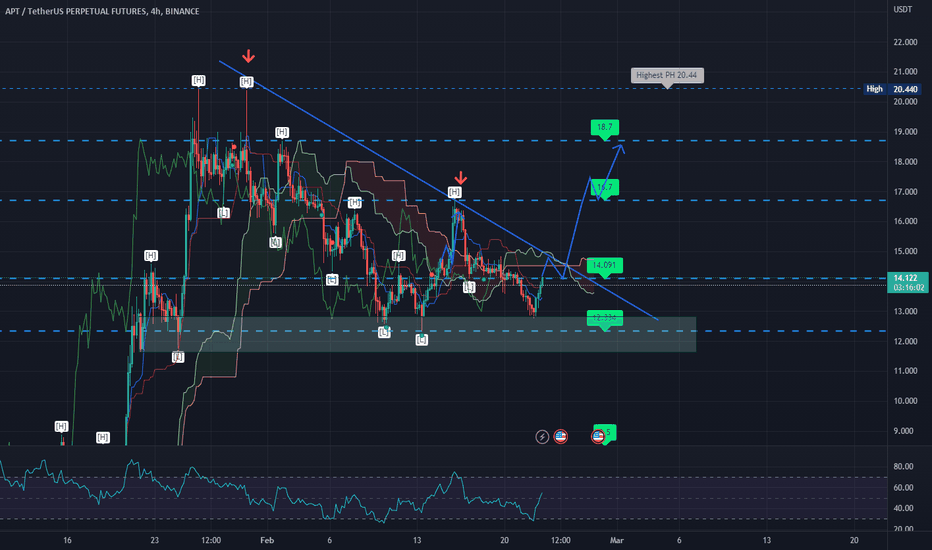Click the 40.00 RSI scale label
This screenshot has width=932, height=550.
(x=903, y=508)
